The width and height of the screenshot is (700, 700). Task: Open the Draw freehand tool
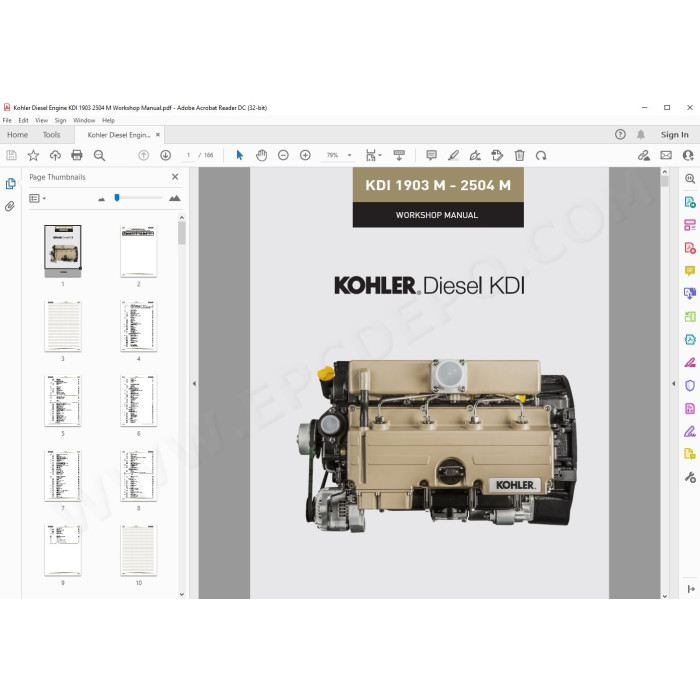(x=475, y=155)
